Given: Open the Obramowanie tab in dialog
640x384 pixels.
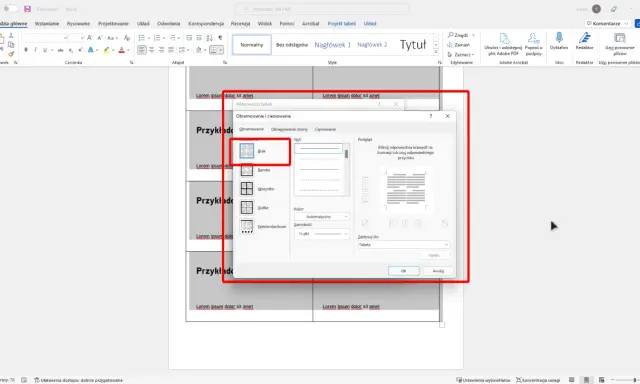Looking at the screenshot, I should click(x=251, y=129).
